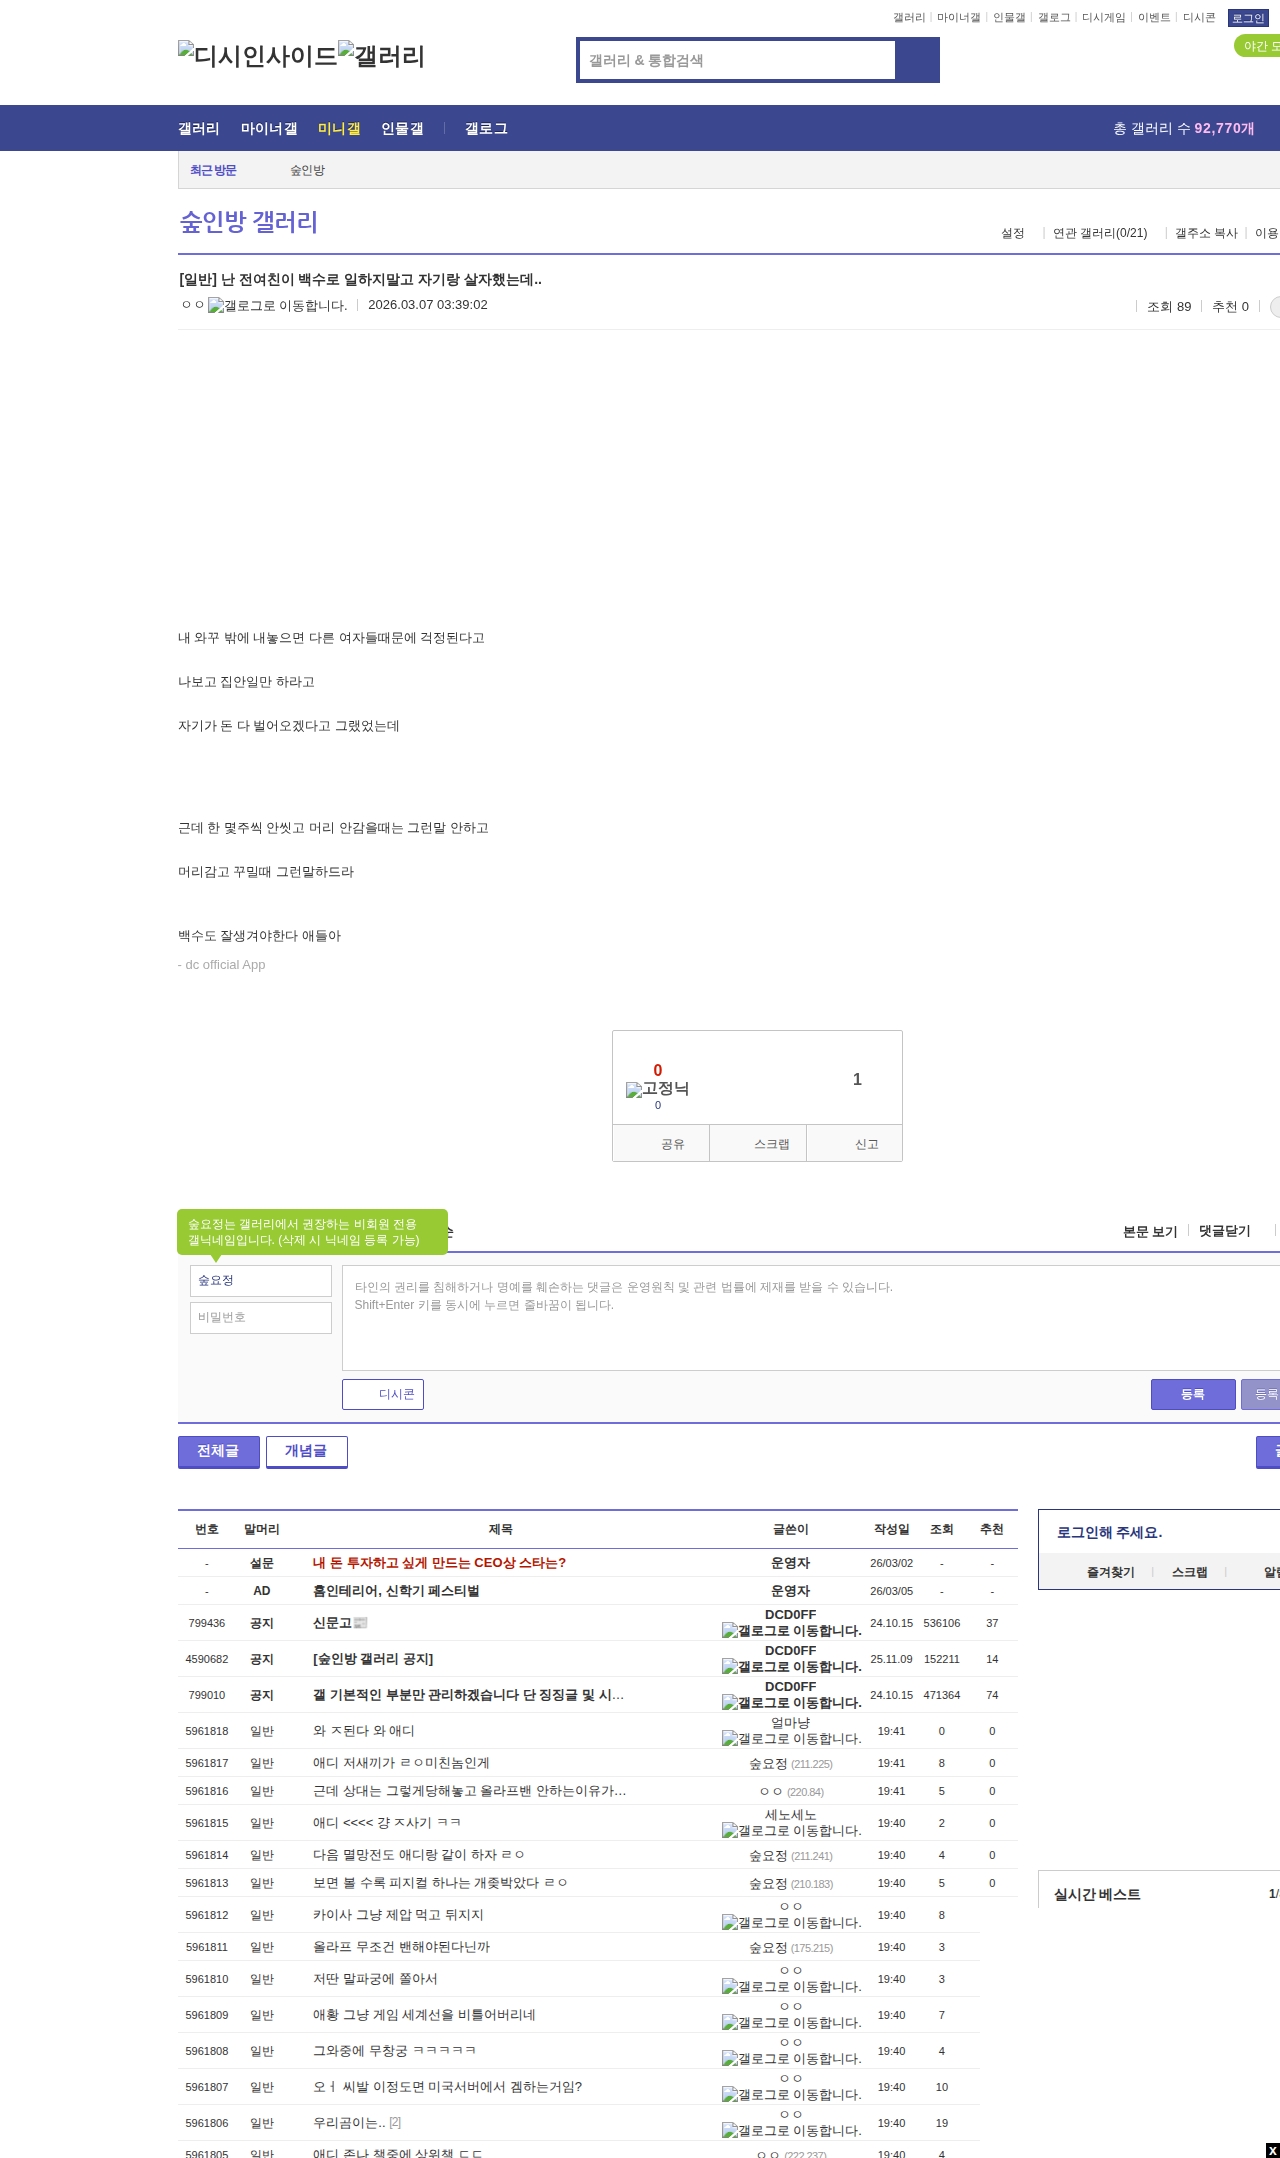Click the 숲요정 nickname input field

coord(261,1281)
